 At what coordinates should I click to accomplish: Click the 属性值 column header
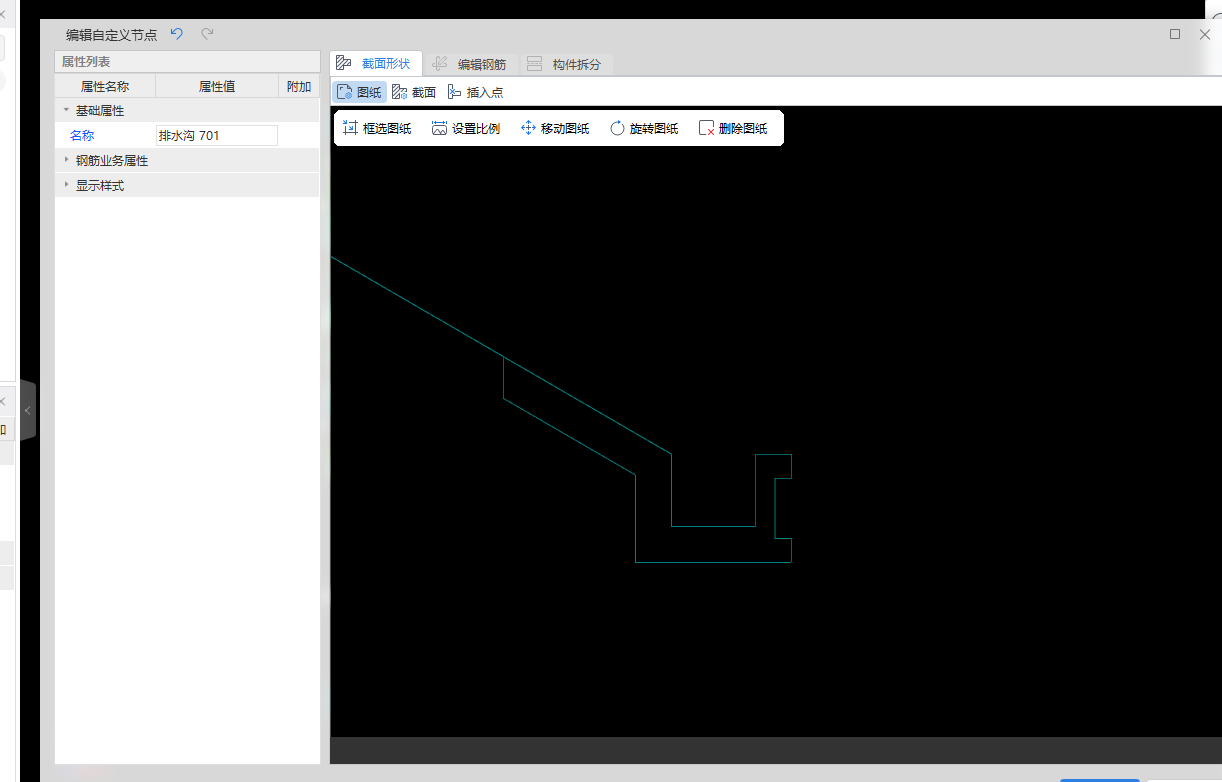pyautogui.click(x=217, y=87)
